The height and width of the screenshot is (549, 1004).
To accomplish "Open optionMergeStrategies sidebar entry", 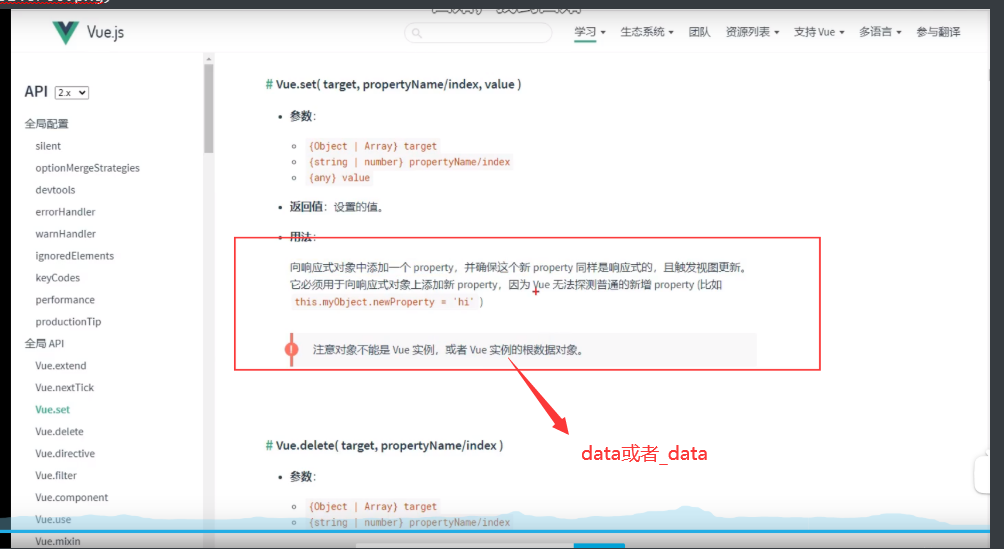I will coord(87,168).
